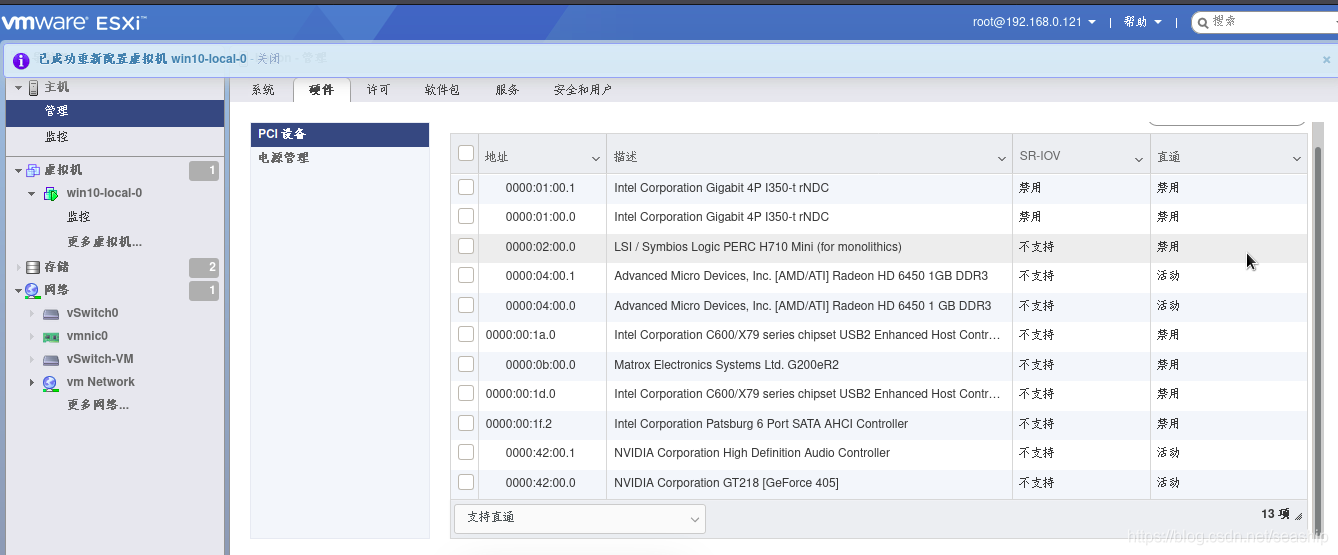Check the box for device 0000:01:00.0
1338x555 pixels.
[466, 216]
